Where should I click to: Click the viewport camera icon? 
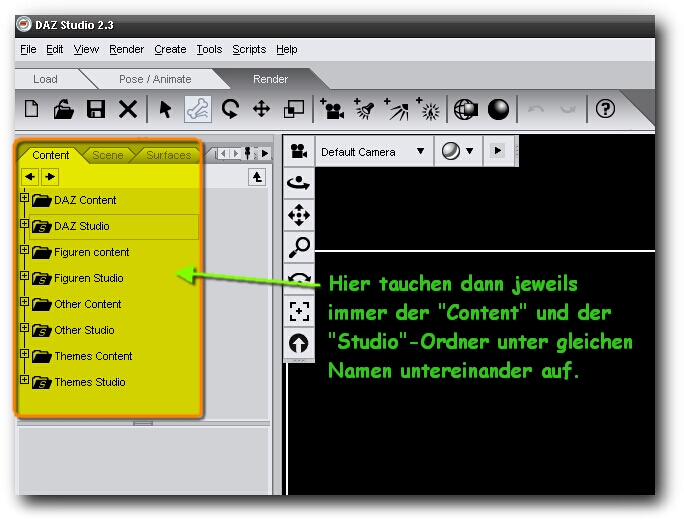[299, 151]
